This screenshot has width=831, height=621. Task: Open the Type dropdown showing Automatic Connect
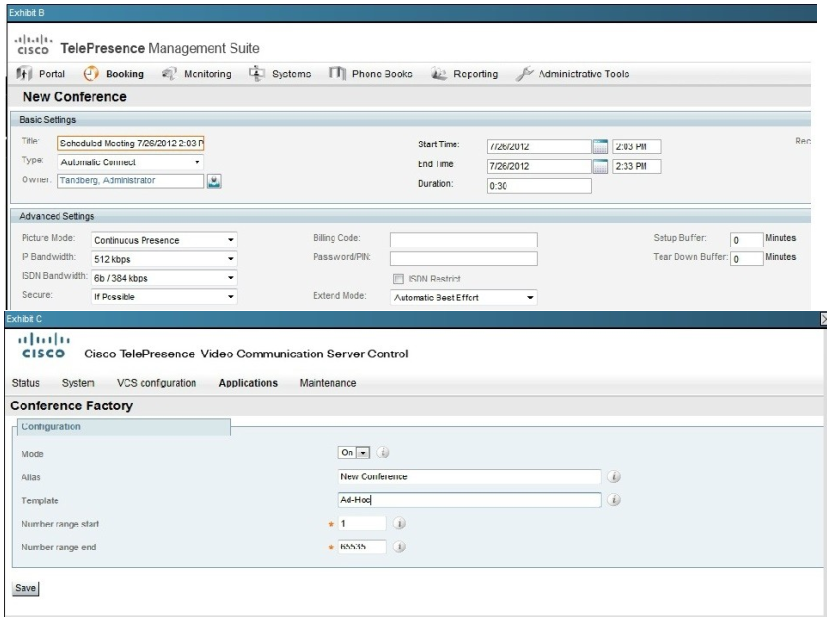(x=130, y=162)
